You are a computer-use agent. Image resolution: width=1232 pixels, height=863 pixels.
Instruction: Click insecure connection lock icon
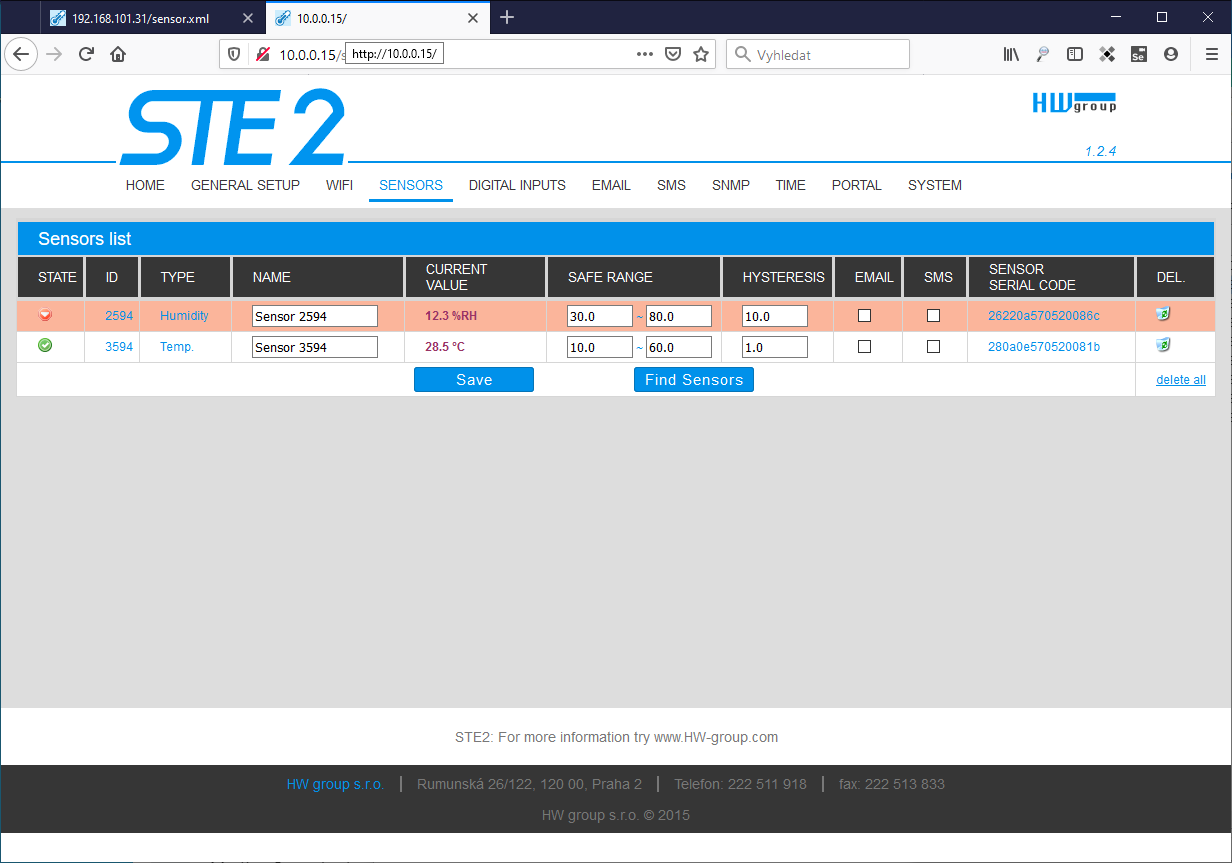[x=263, y=55]
